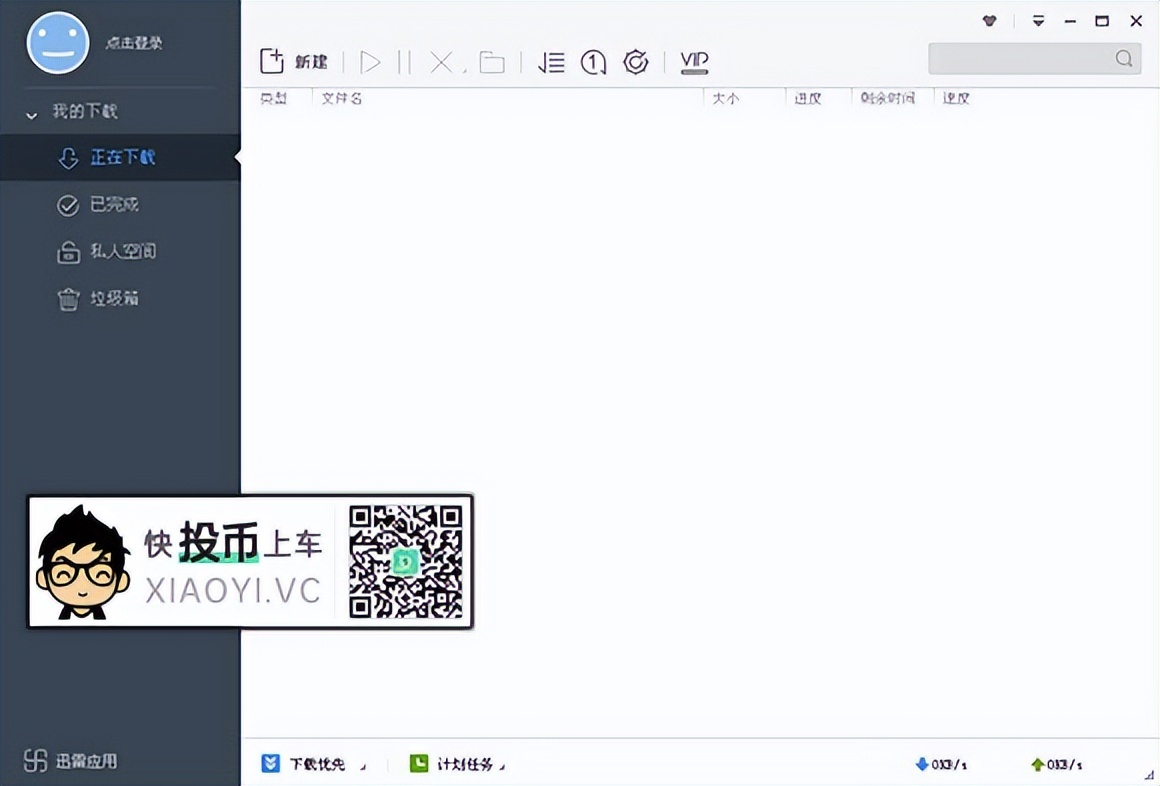Image resolution: width=1160 pixels, height=786 pixels.
Task: Click the 大小 column header
Action: click(x=726, y=98)
